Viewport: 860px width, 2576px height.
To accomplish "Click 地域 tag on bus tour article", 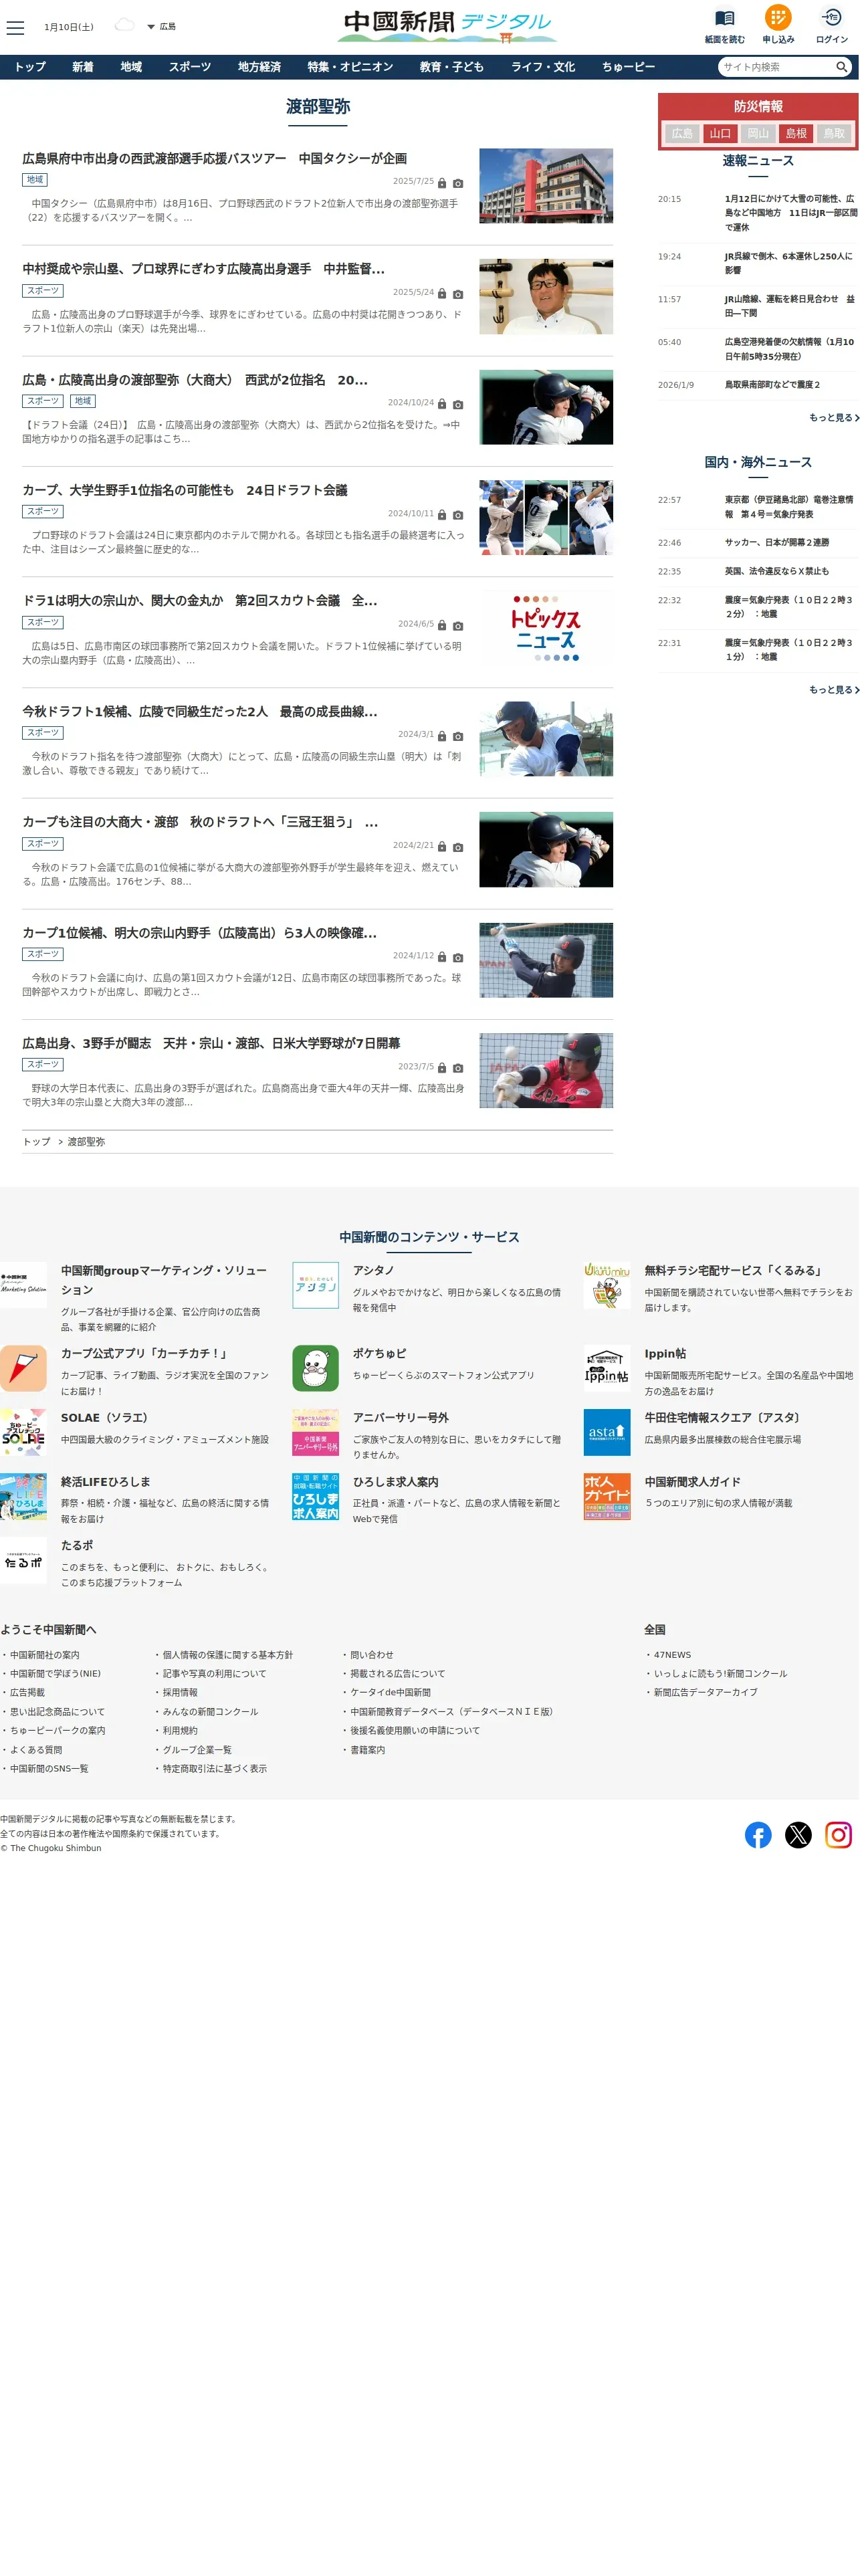I will pyautogui.click(x=35, y=180).
